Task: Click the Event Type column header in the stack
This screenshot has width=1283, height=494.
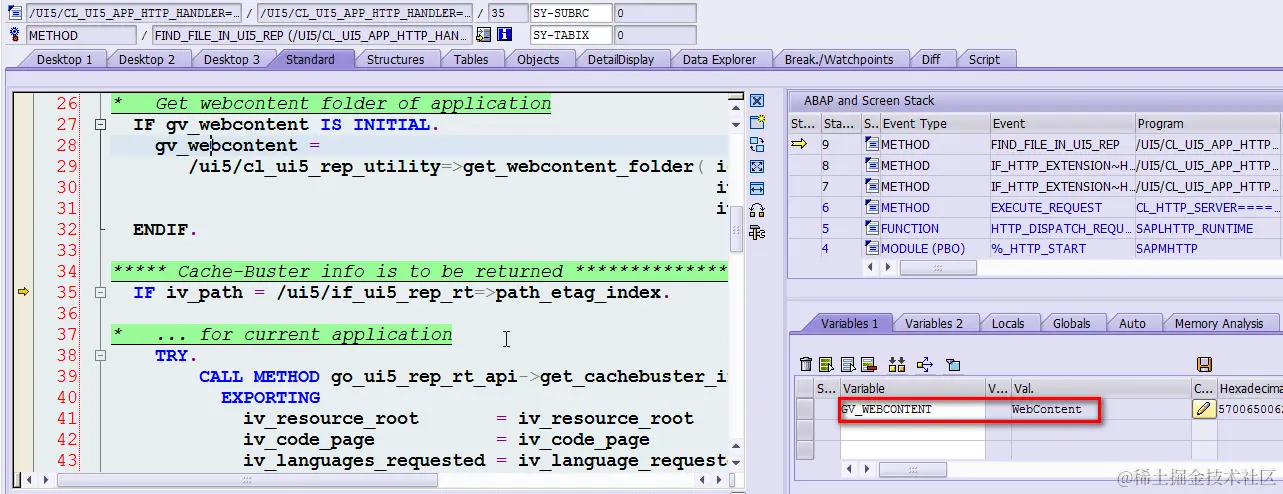Action: [934, 124]
